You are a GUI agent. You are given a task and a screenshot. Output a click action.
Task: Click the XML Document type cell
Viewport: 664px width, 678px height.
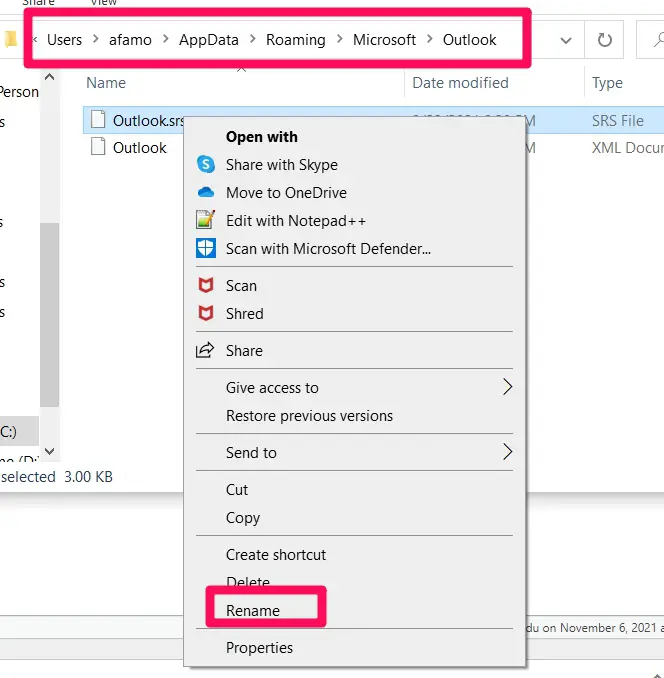click(x=627, y=147)
